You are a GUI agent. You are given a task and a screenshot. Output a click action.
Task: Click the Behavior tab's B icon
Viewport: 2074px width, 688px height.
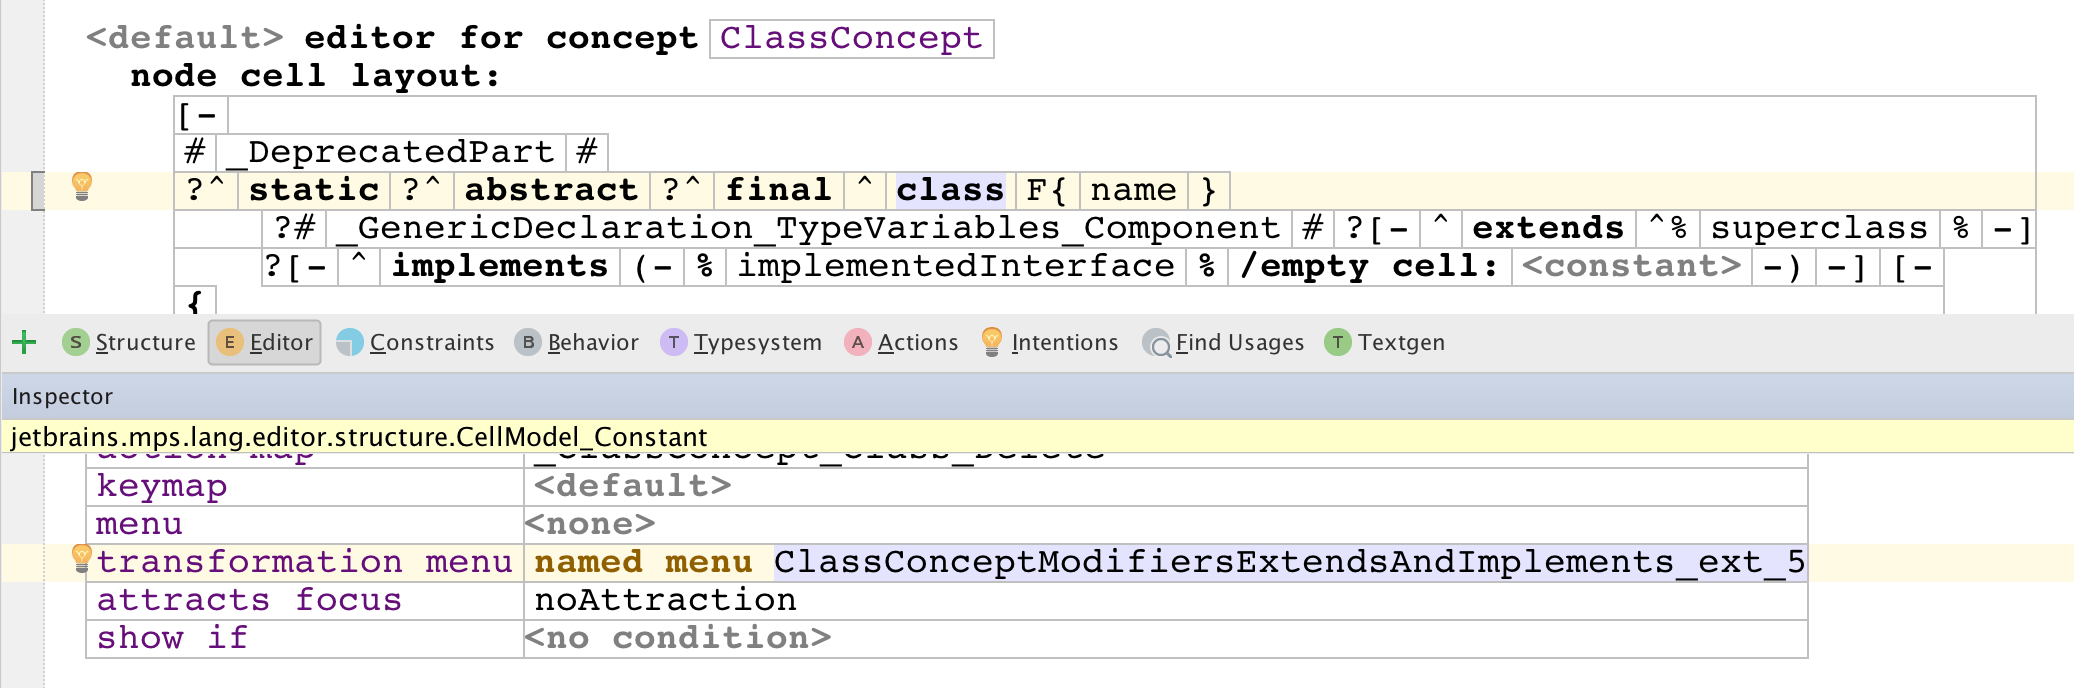click(528, 343)
